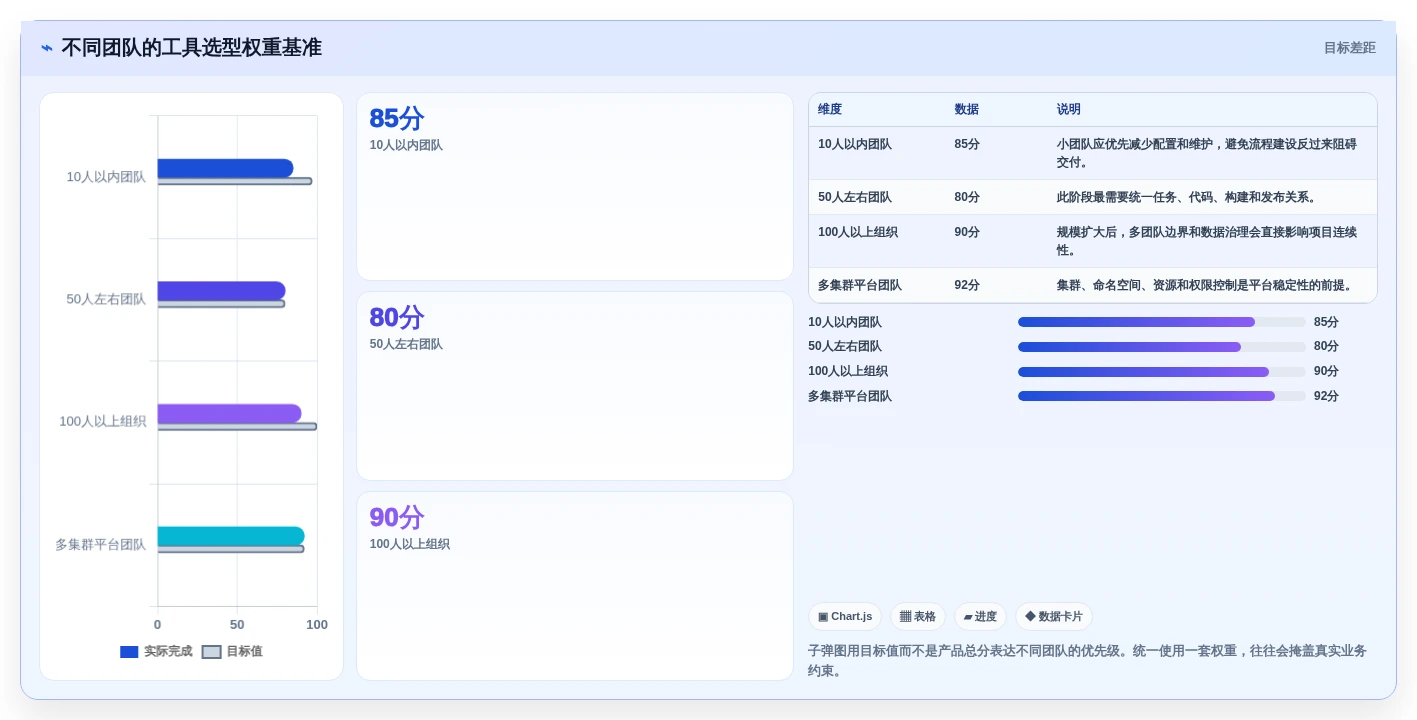Select the 数据卡片 chip
The height and width of the screenshot is (720, 1417).
click(x=1054, y=617)
